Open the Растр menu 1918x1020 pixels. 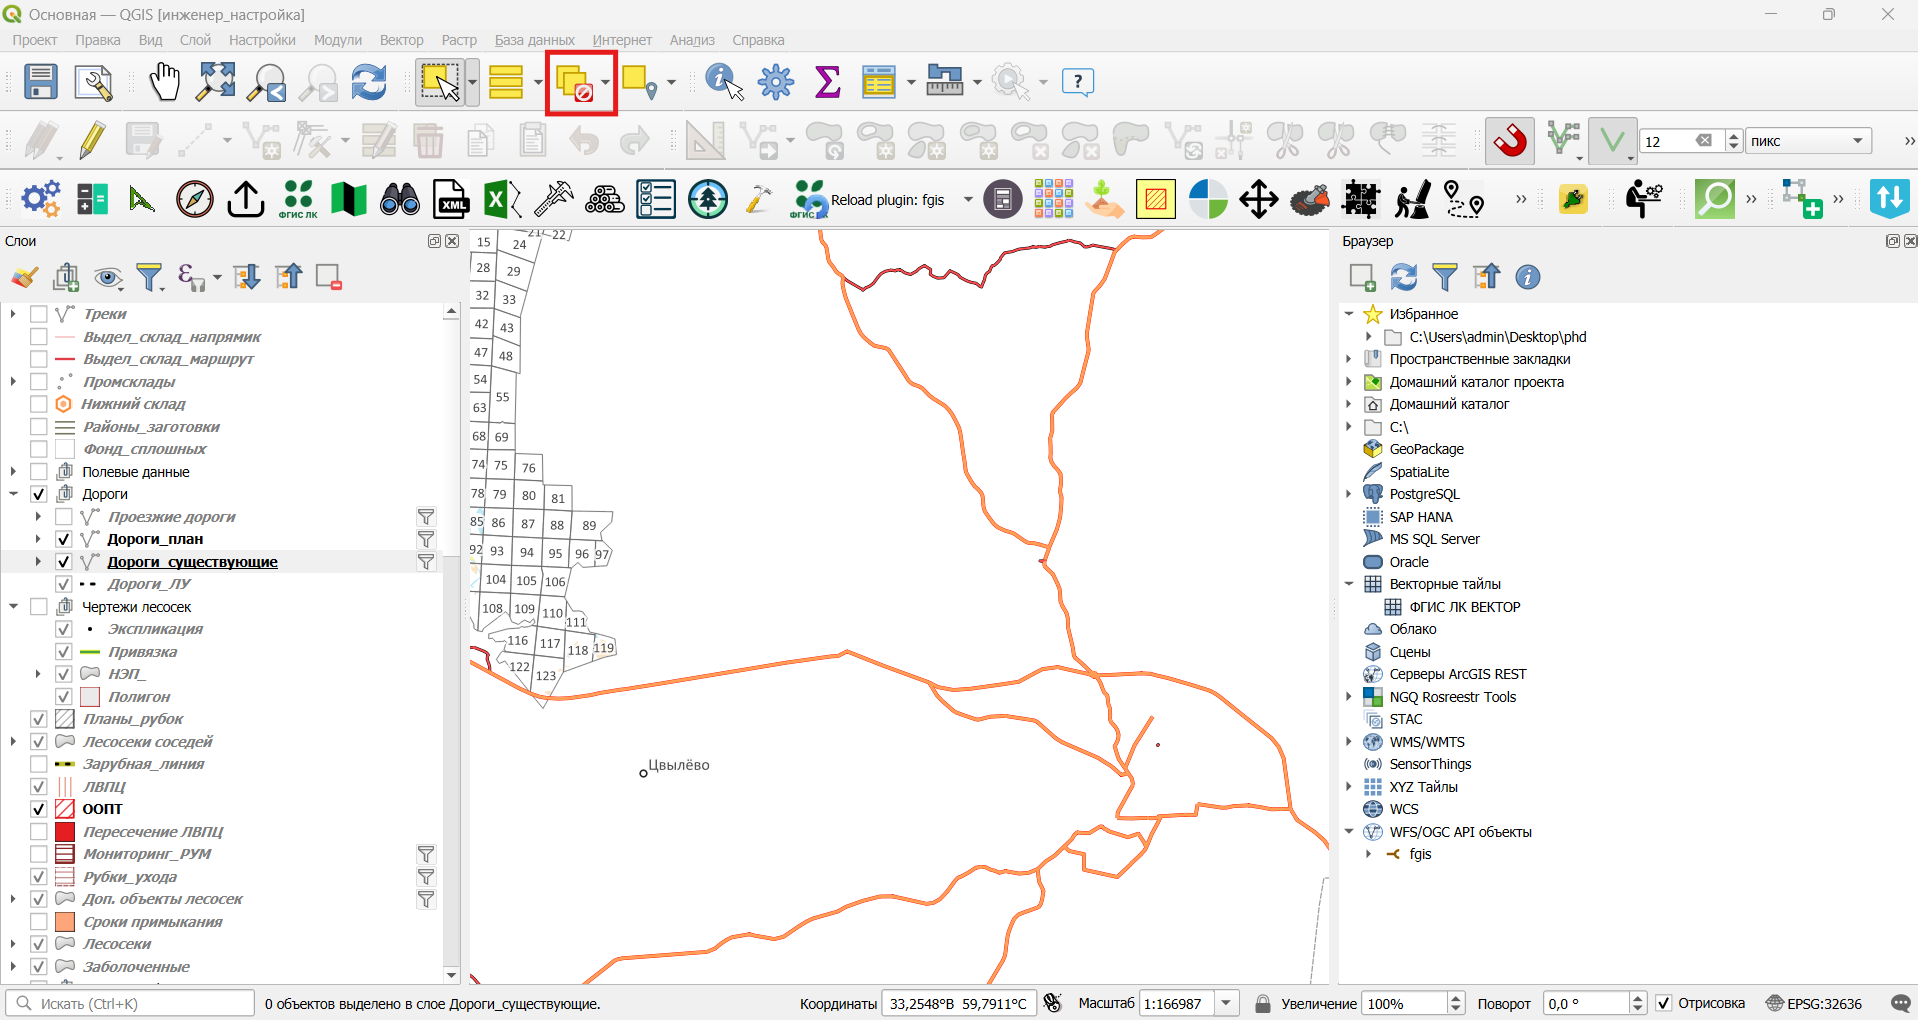[x=459, y=40]
